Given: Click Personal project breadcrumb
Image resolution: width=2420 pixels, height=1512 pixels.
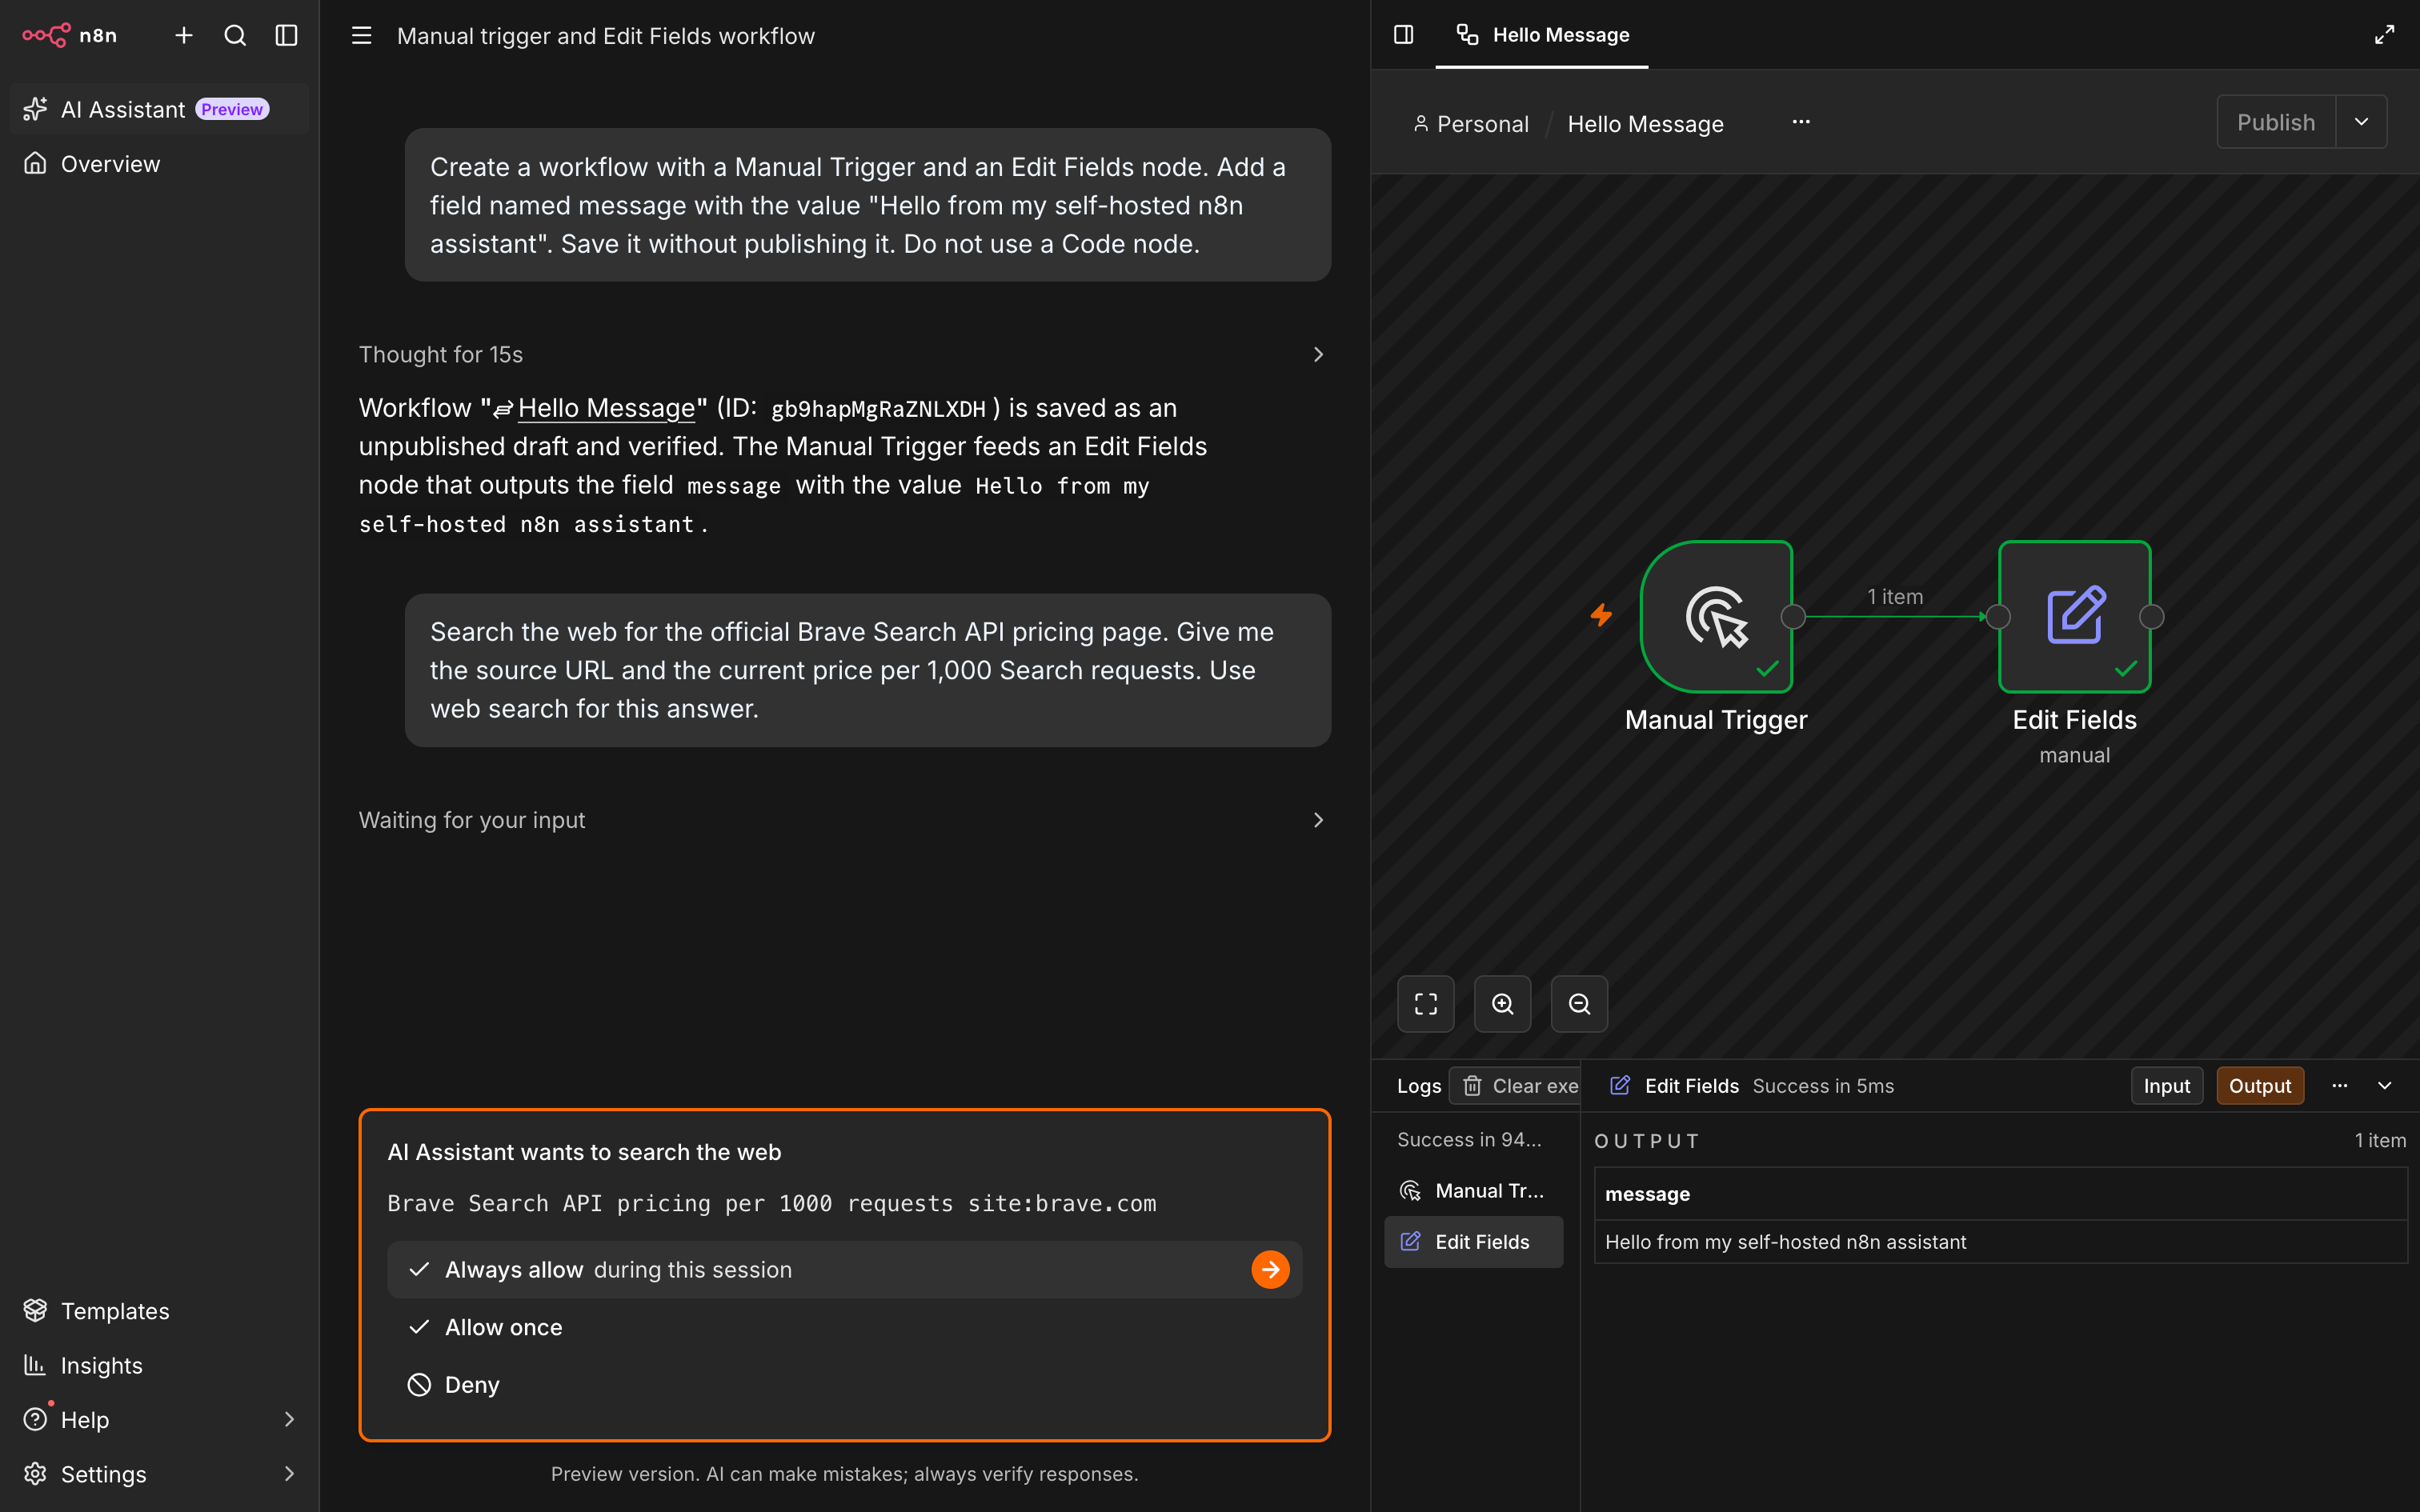Looking at the screenshot, I should (1471, 124).
